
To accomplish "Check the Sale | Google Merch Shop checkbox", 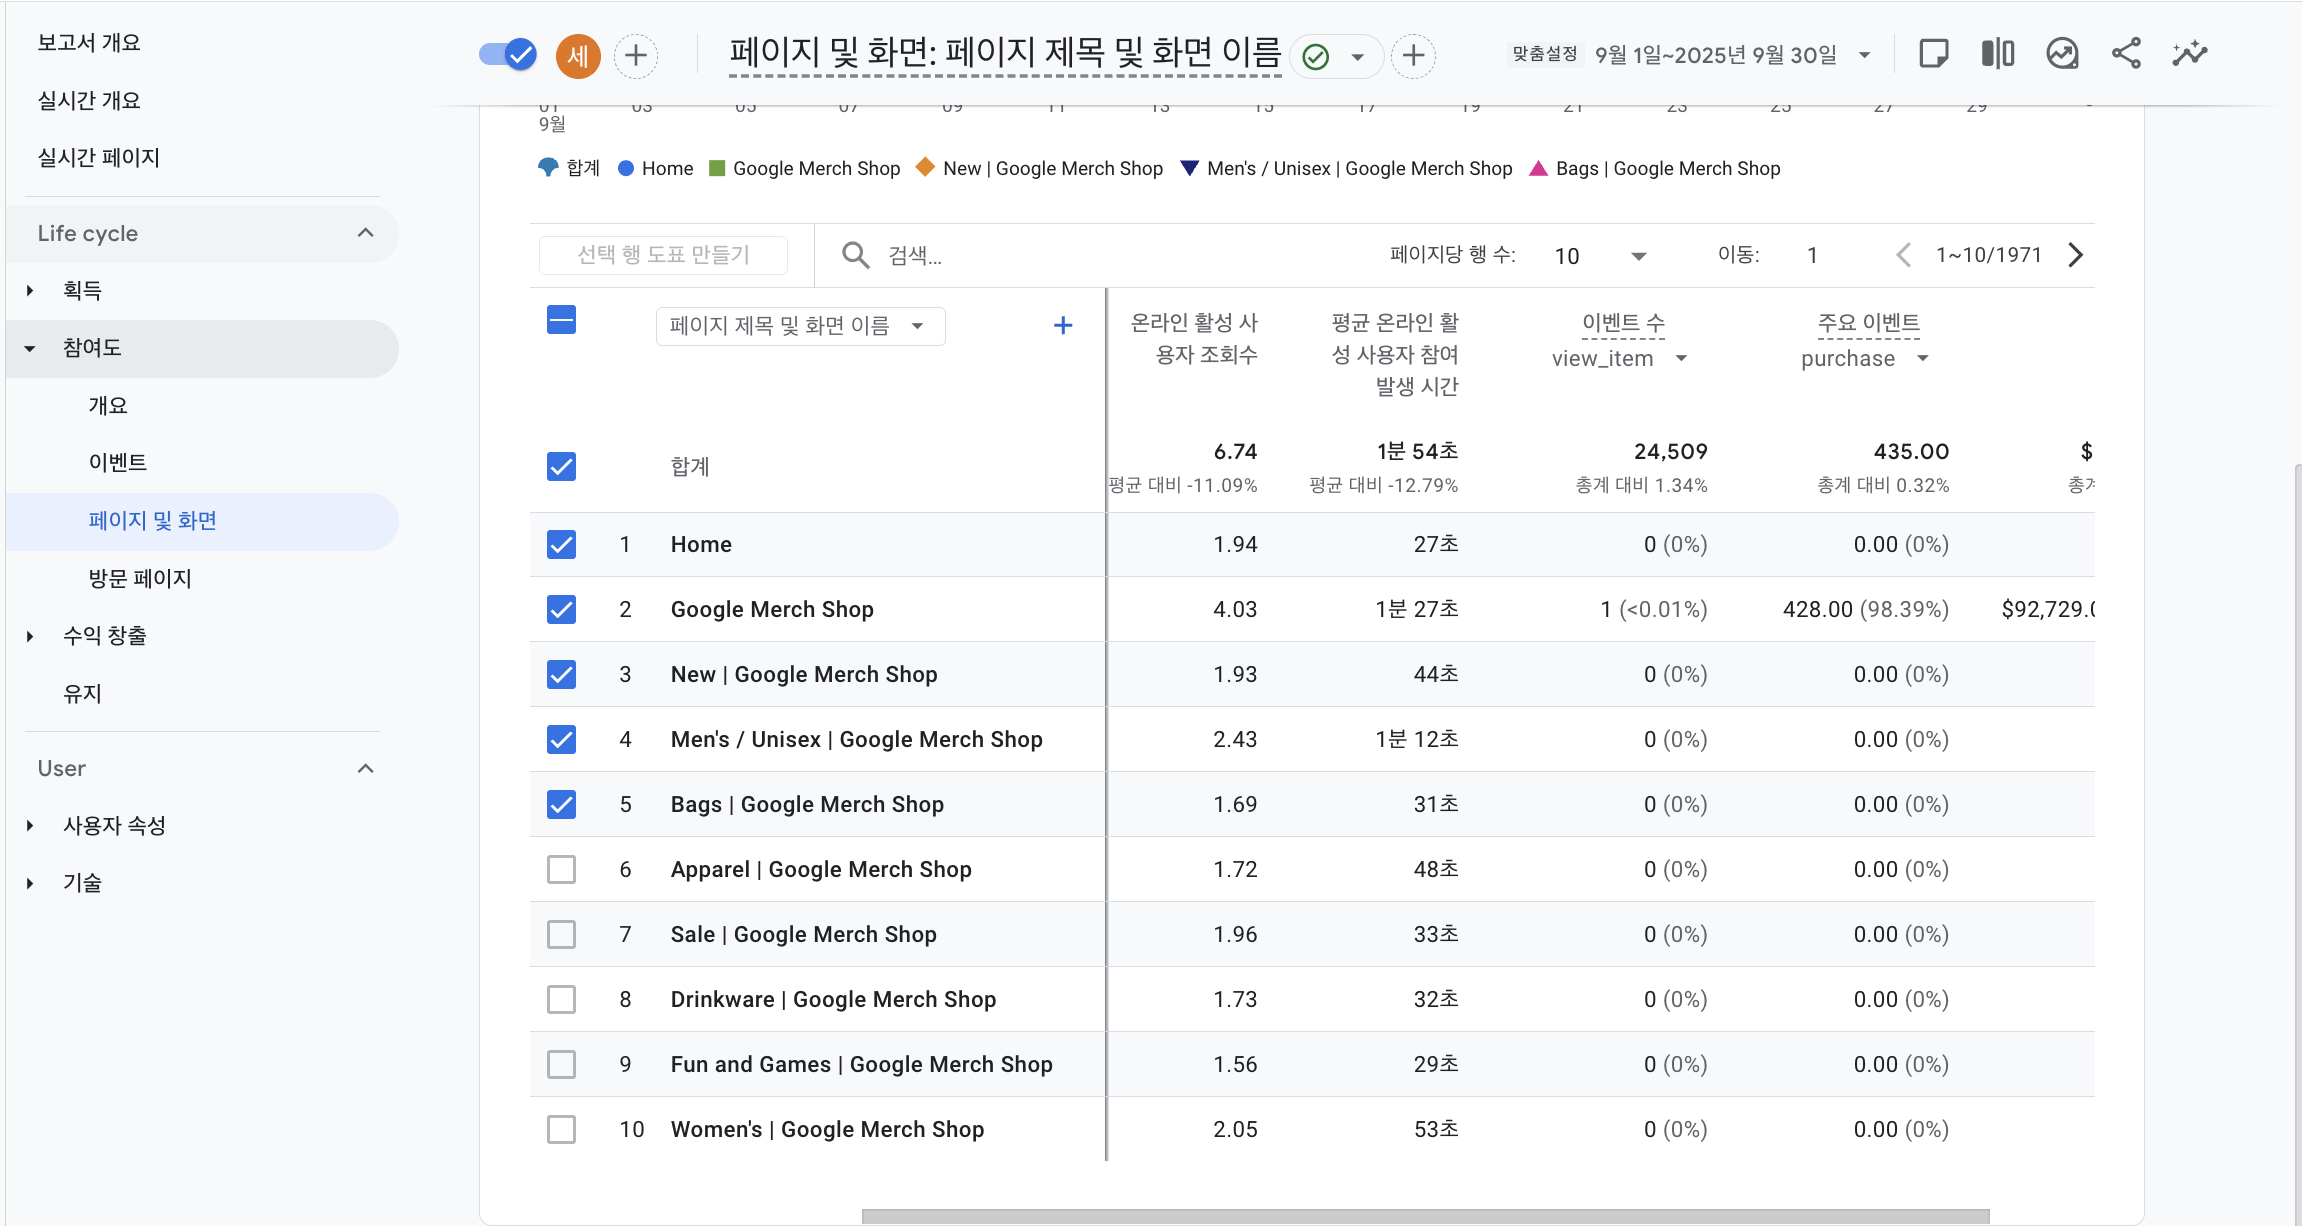I will pos(561,934).
